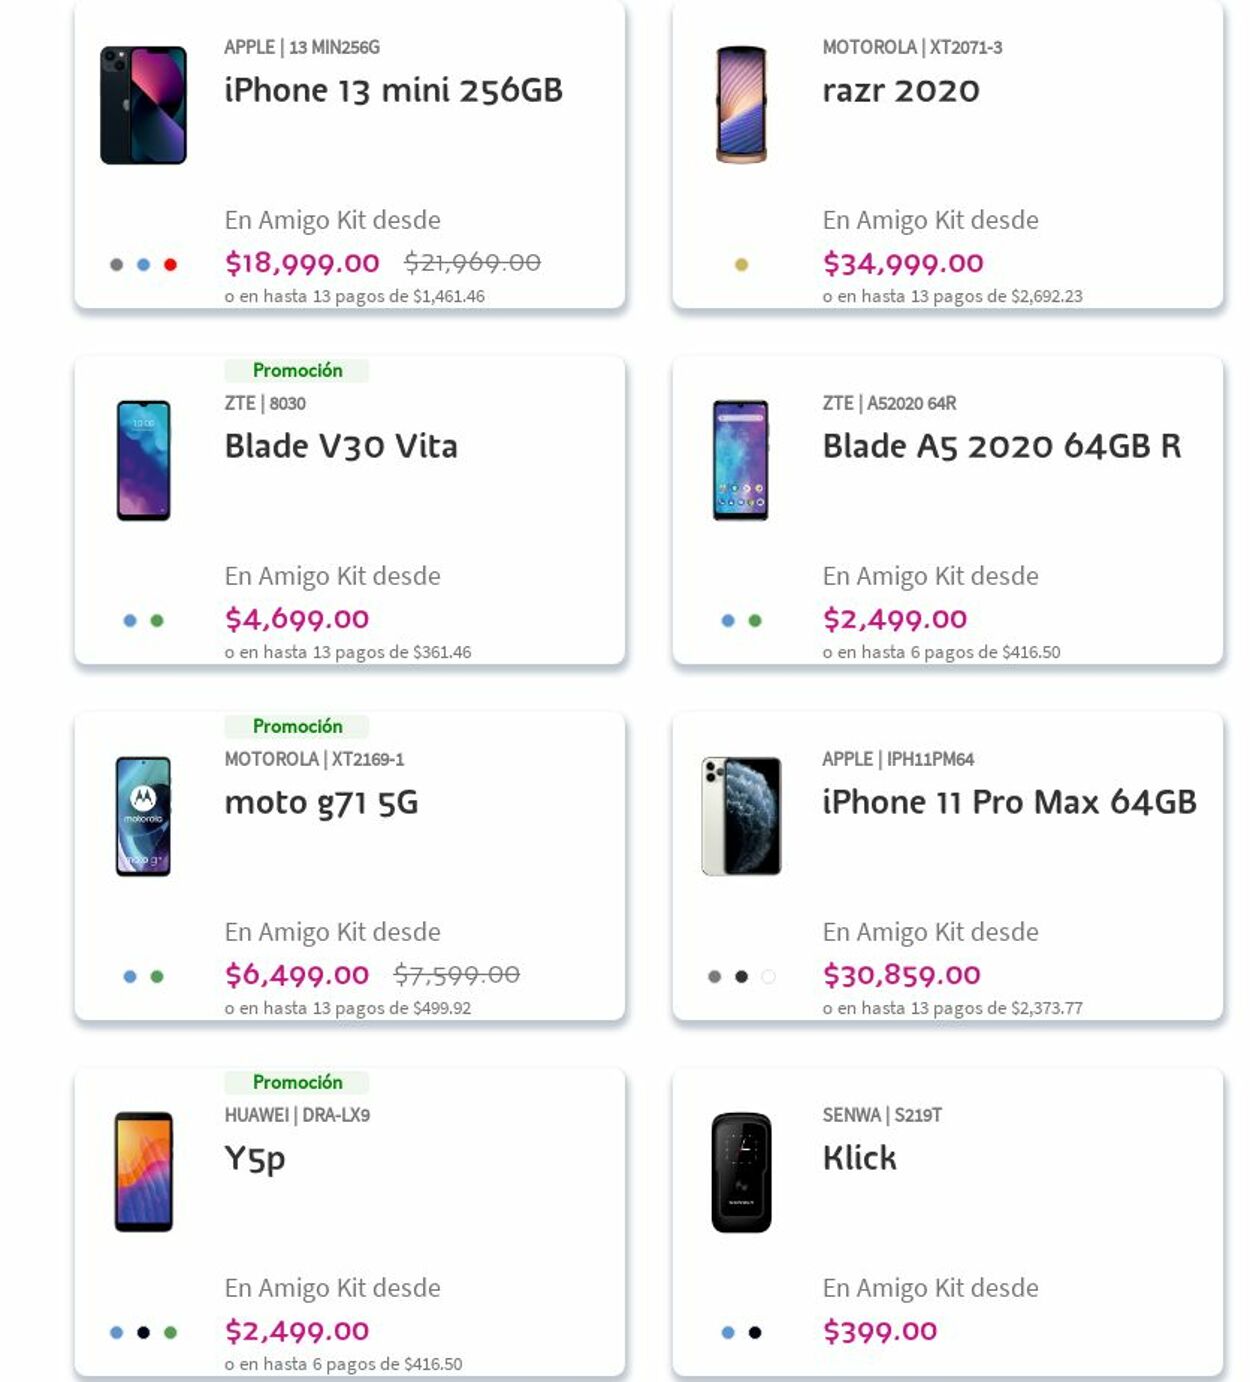Select black color swatch for Huawei Y5p

pos(143,1333)
